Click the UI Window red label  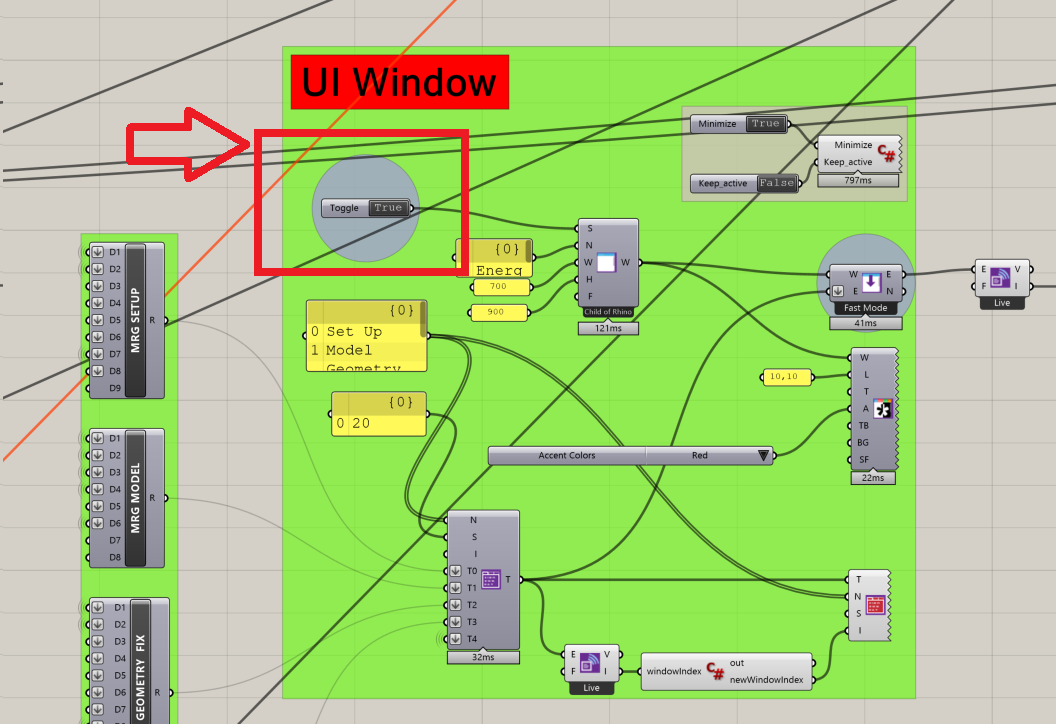[399, 82]
